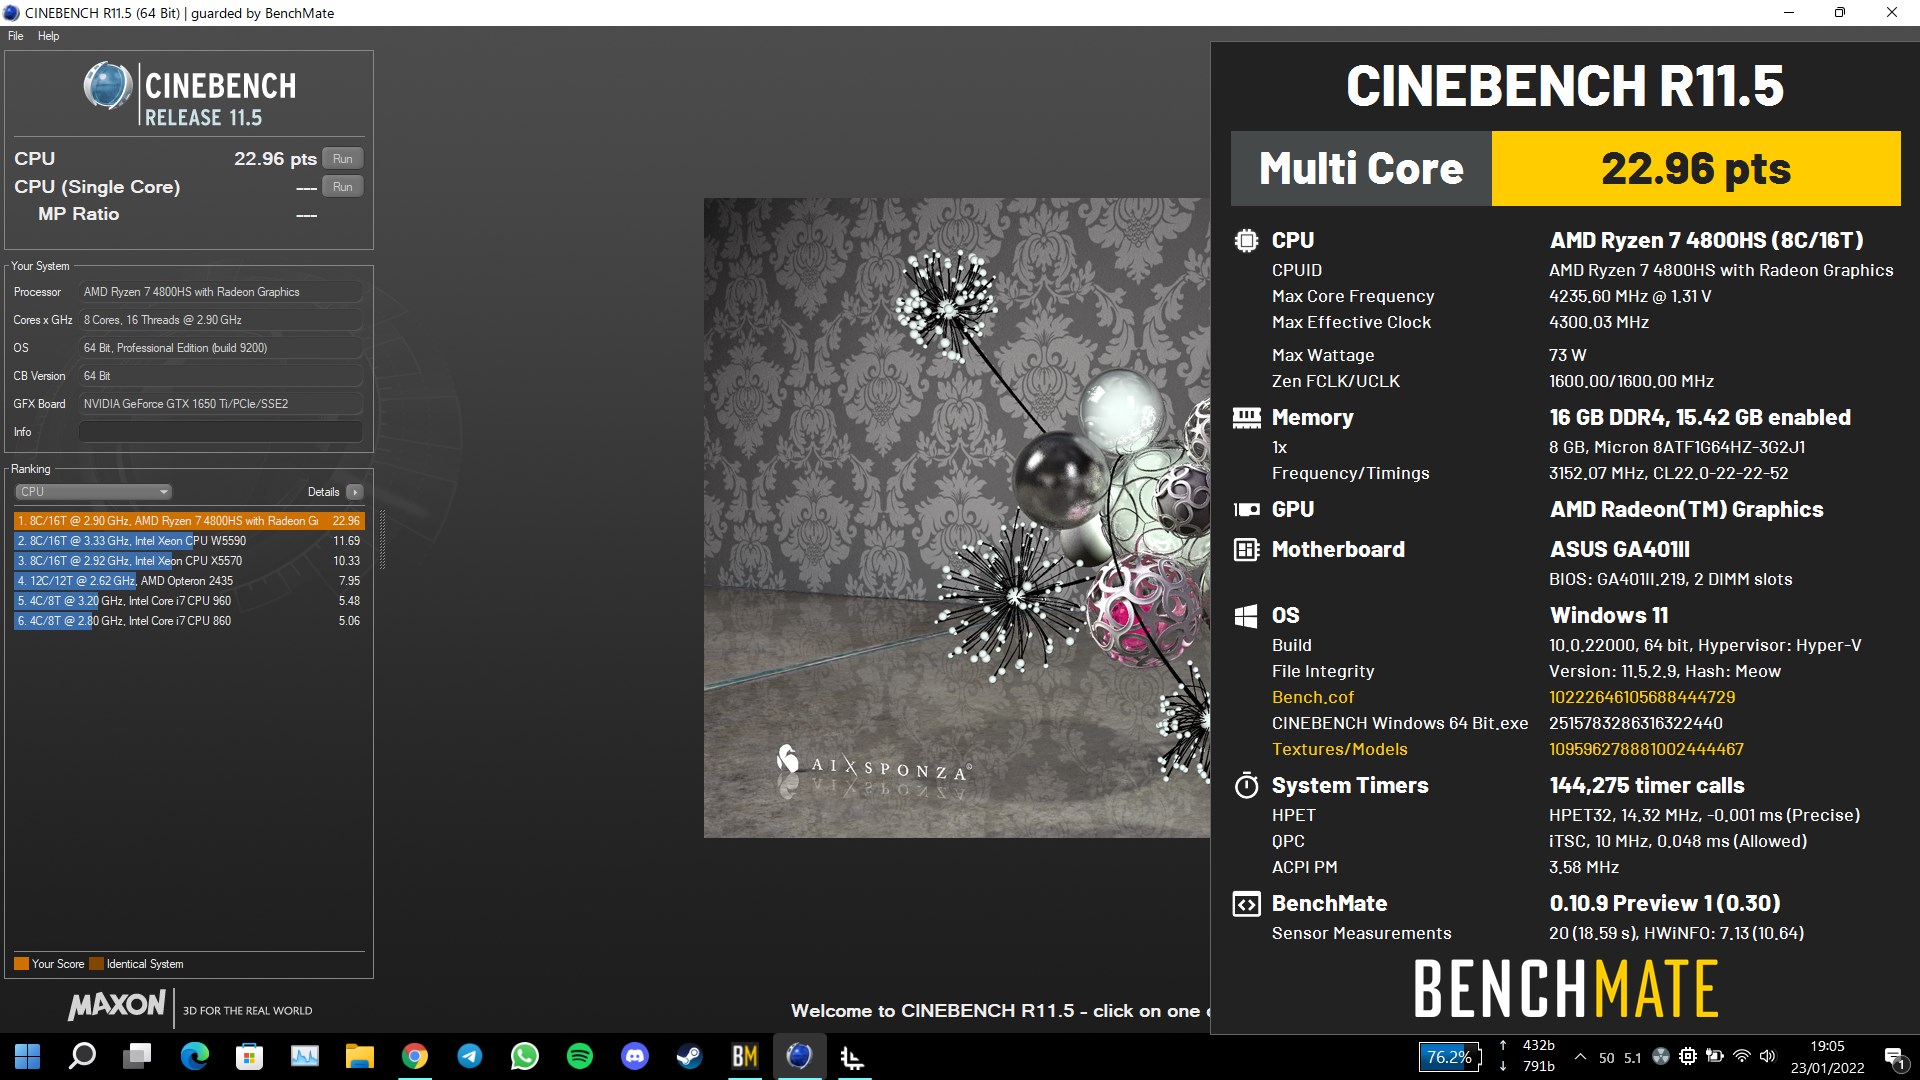Screen dimensions: 1920x1080
Task: Select ranking entry AMD Opteron 2435
Action: (189, 581)
